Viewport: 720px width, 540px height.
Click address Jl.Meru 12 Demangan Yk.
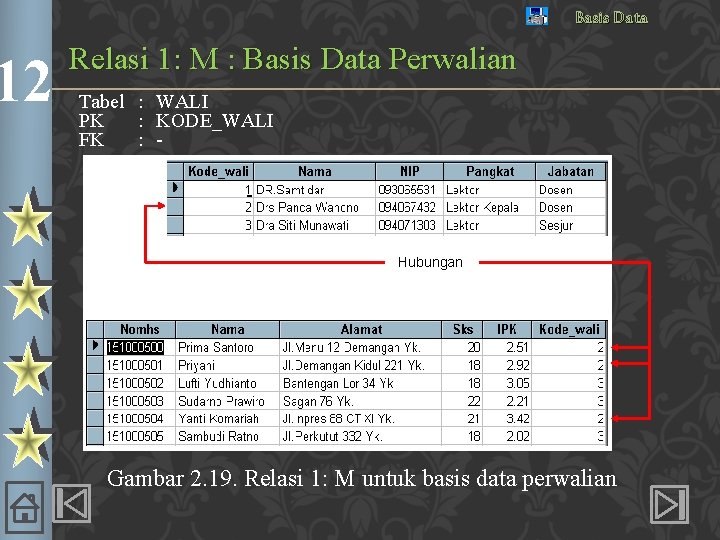pos(352,347)
